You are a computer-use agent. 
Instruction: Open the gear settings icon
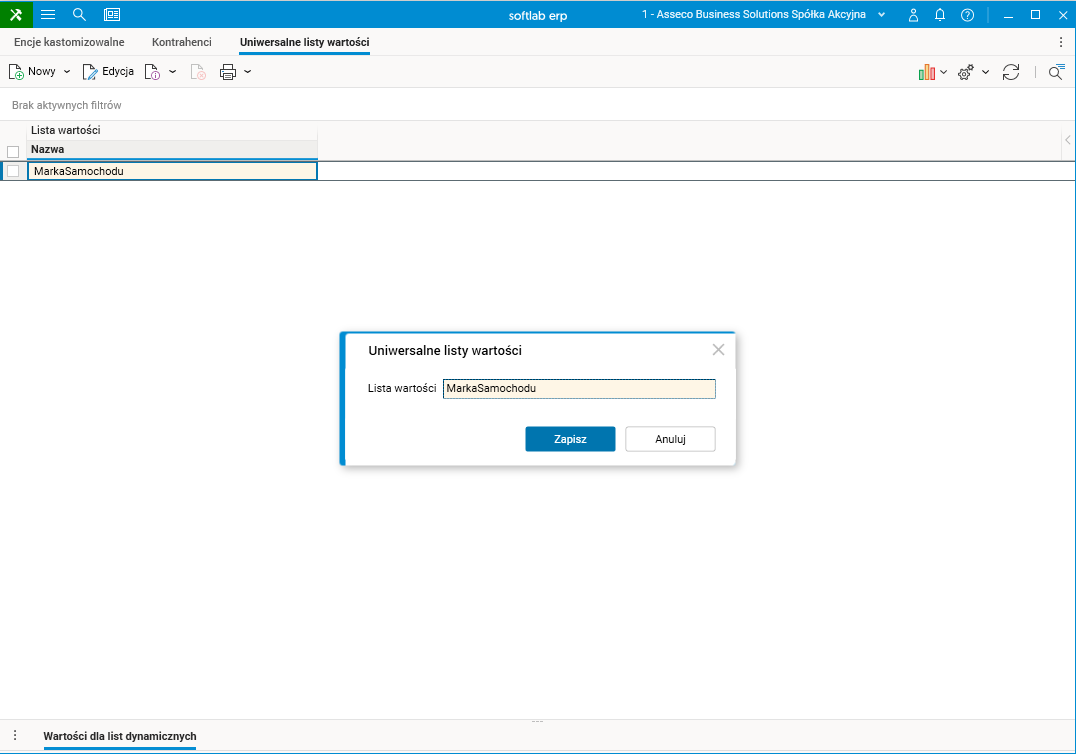coord(966,72)
